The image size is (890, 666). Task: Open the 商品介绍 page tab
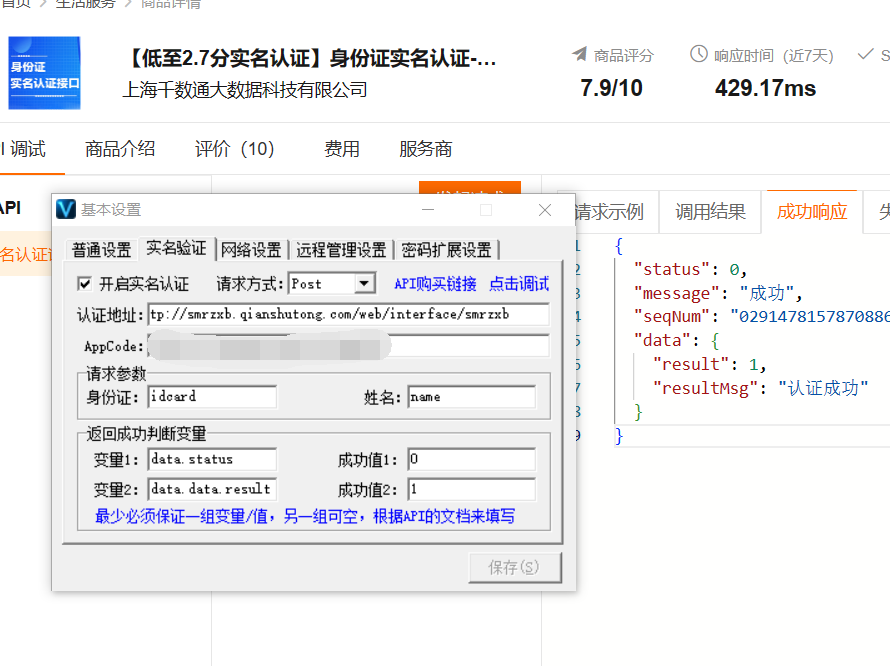point(120,149)
